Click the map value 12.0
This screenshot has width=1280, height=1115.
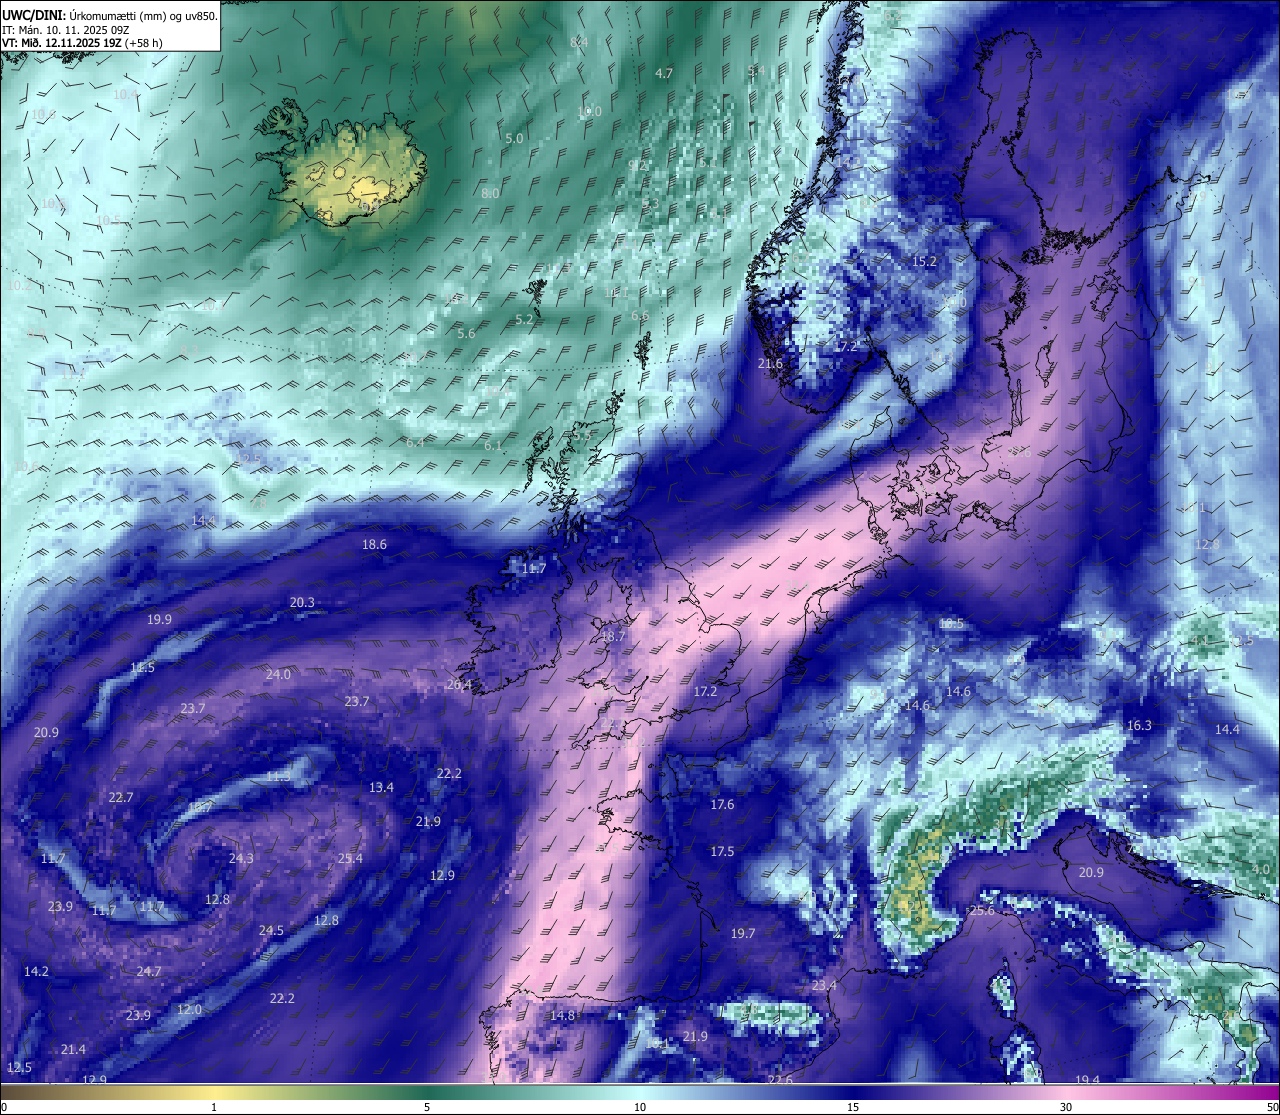(189, 1009)
